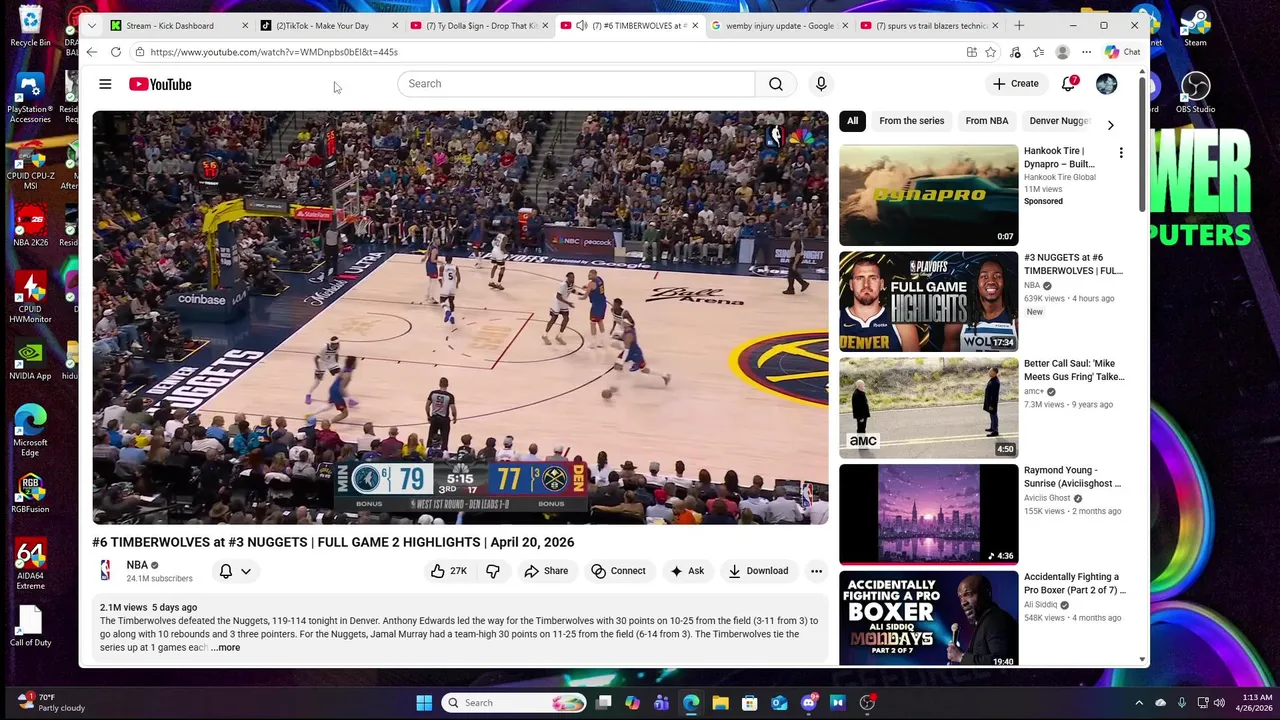Add page to favorites star icon
The image size is (1280, 720).
(x=990, y=52)
